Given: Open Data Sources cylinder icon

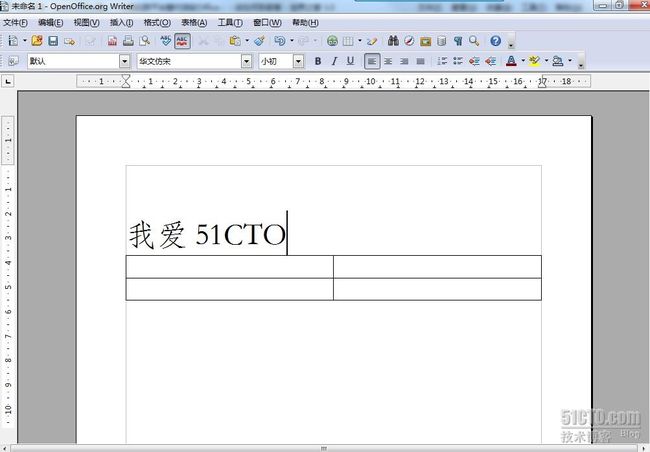Looking at the screenshot, I should click(442, 41).
